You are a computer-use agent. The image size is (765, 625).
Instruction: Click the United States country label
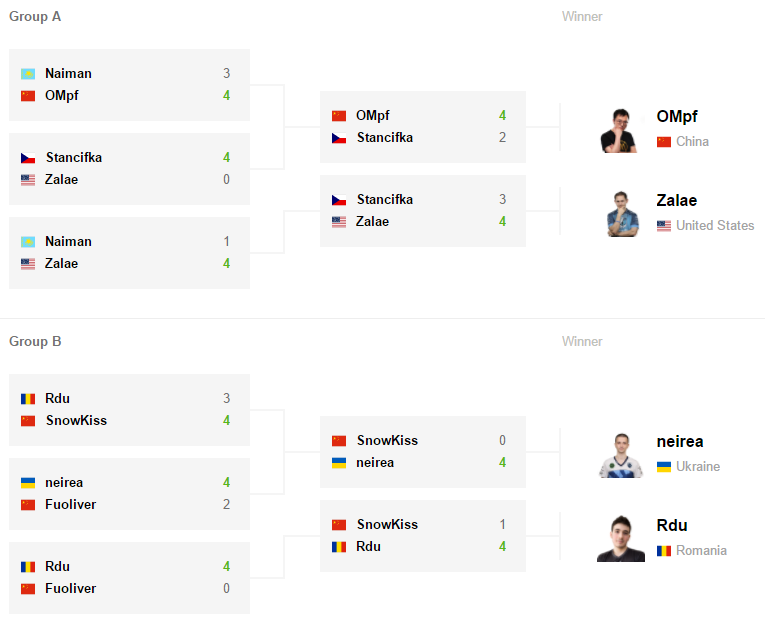tap(715, 225)
